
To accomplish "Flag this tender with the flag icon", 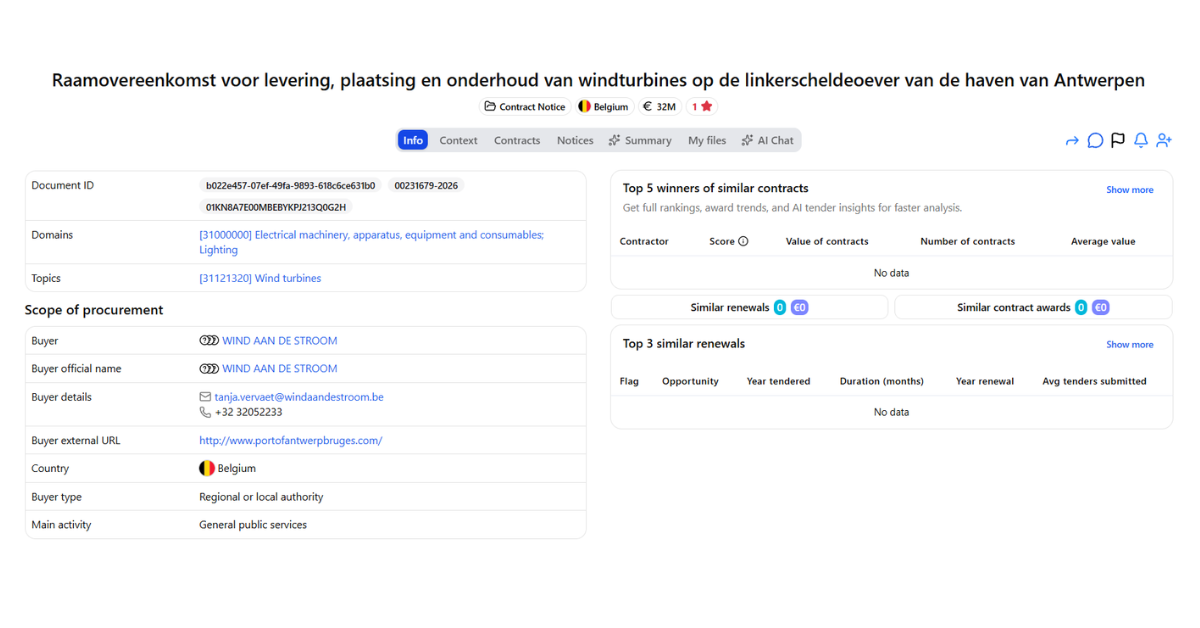I will (x=1118, y=141).
